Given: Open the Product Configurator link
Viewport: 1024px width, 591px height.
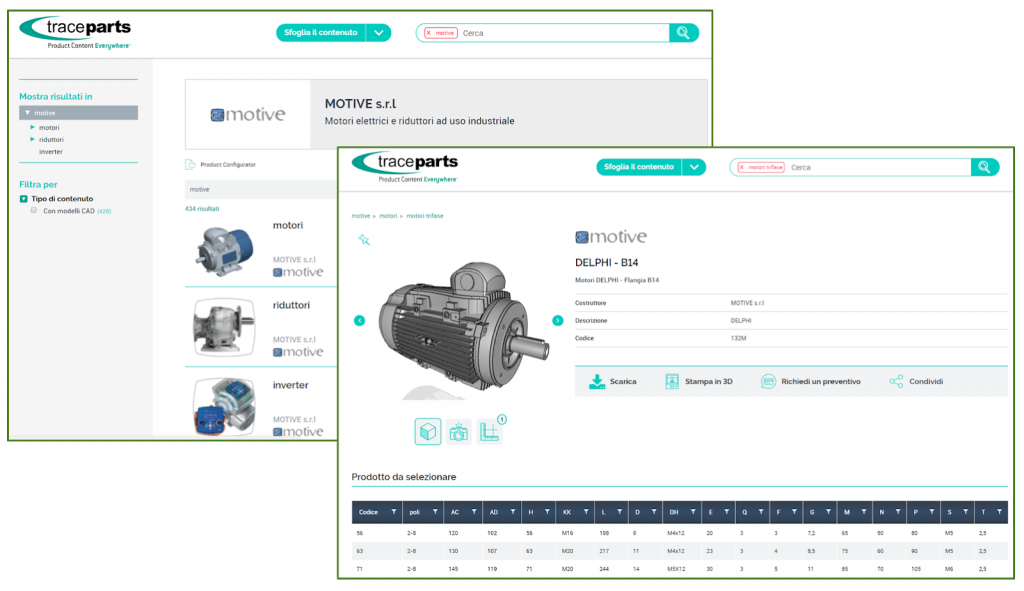Looking at the screenshot, I should [227, 164].
